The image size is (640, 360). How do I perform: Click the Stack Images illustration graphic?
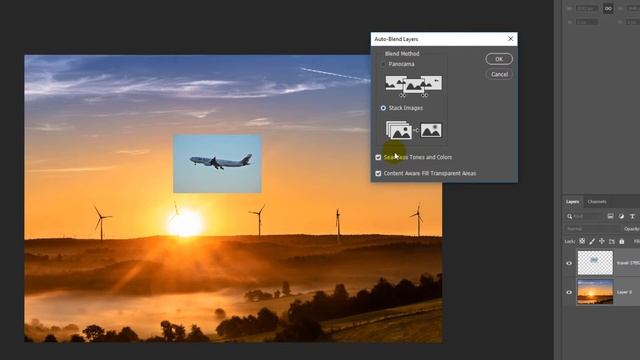(x=413, y=130)
